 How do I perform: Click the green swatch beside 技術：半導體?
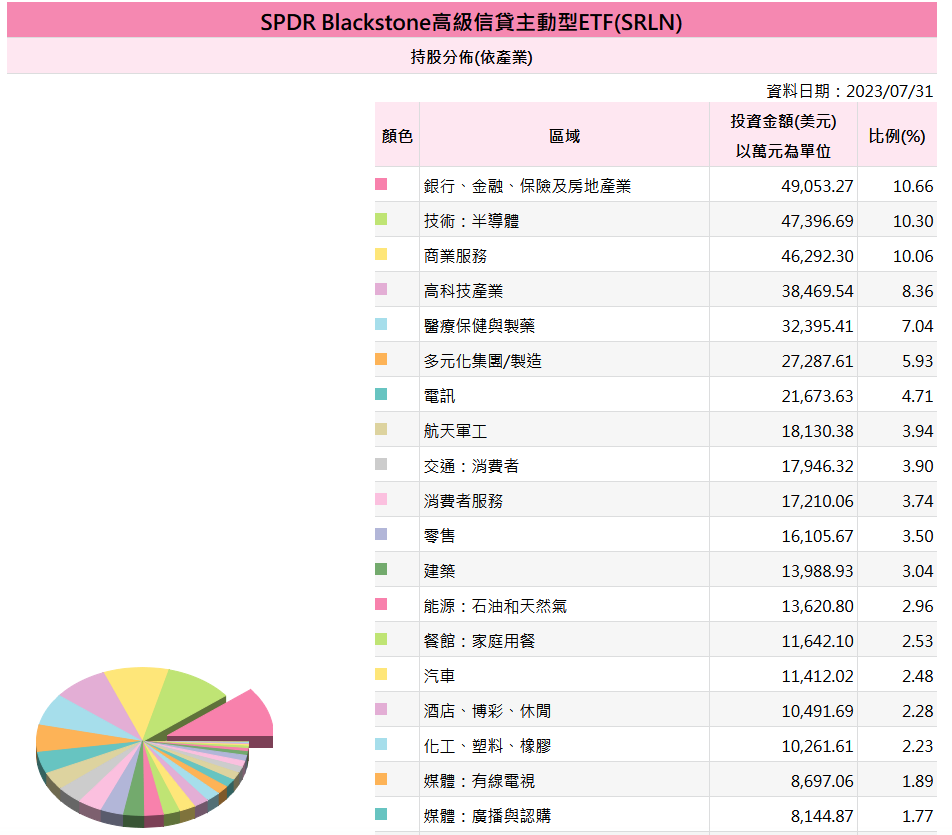(x=381, y=220)
